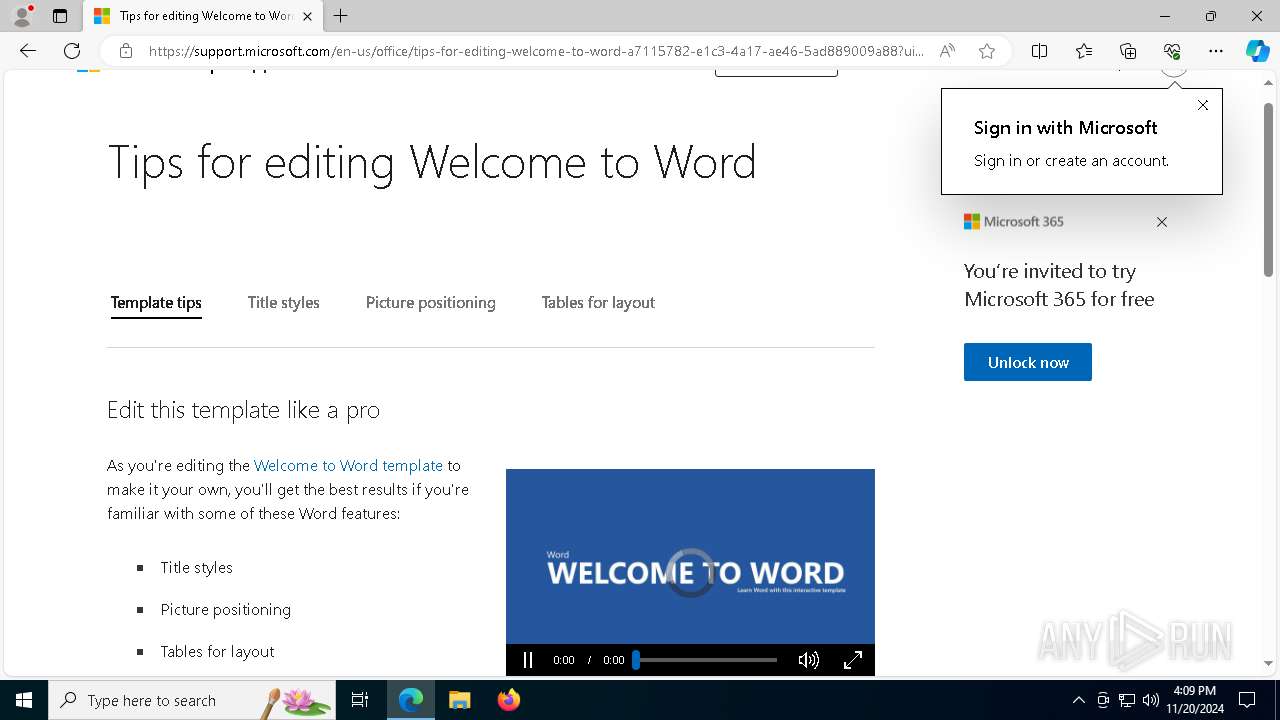Viewport: 1280px width, 720px height.
Task: Open the Favorites list
Action: (1084, 51)
